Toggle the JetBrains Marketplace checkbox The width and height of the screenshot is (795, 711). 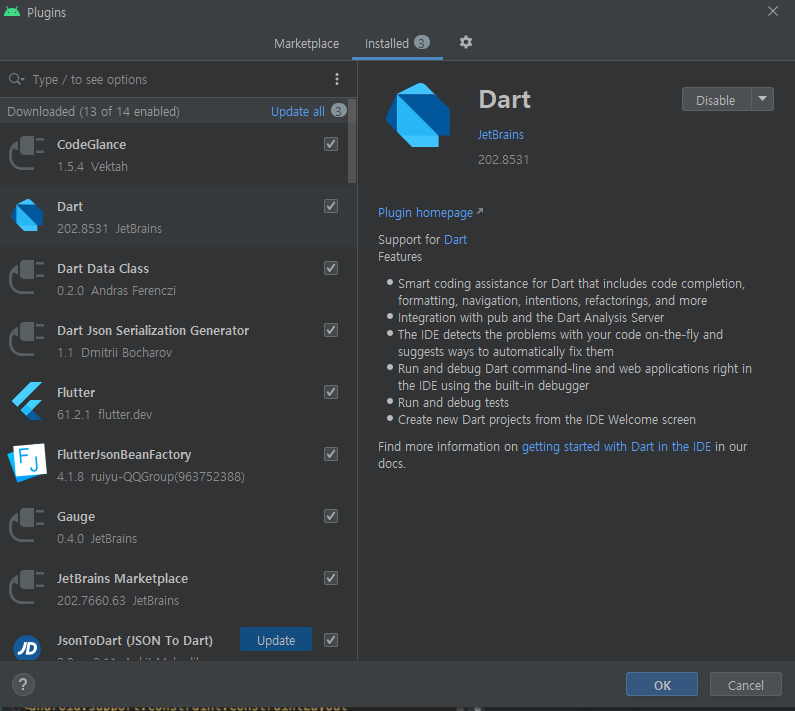point(331,578)
